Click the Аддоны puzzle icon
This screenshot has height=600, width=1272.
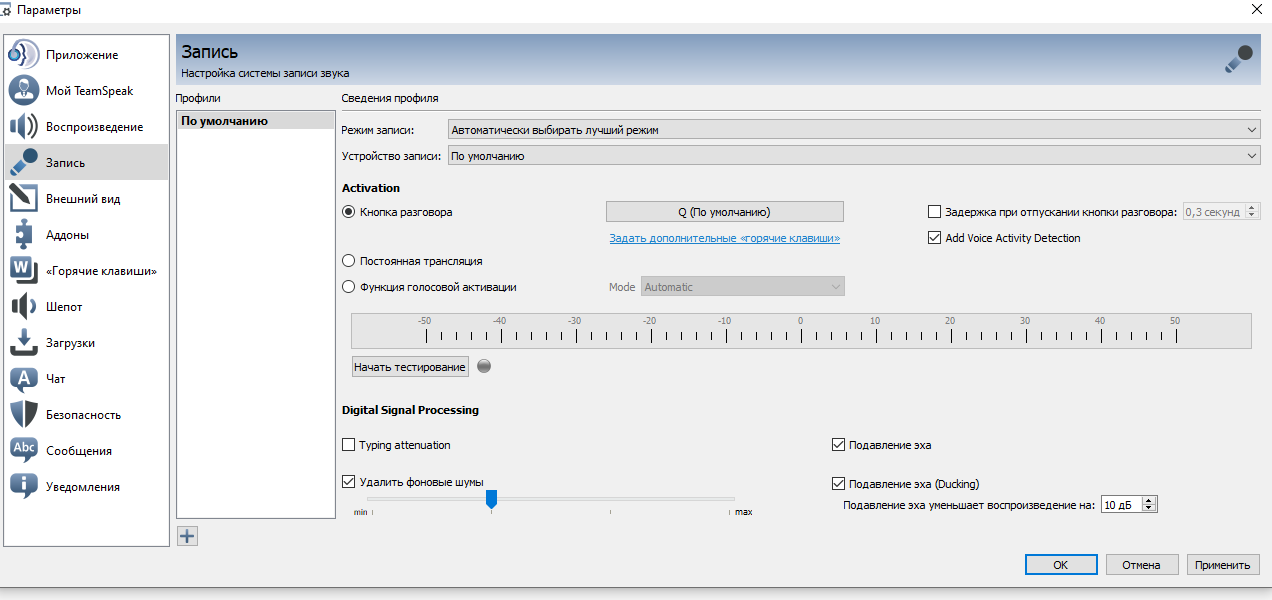tap(24, 235)
